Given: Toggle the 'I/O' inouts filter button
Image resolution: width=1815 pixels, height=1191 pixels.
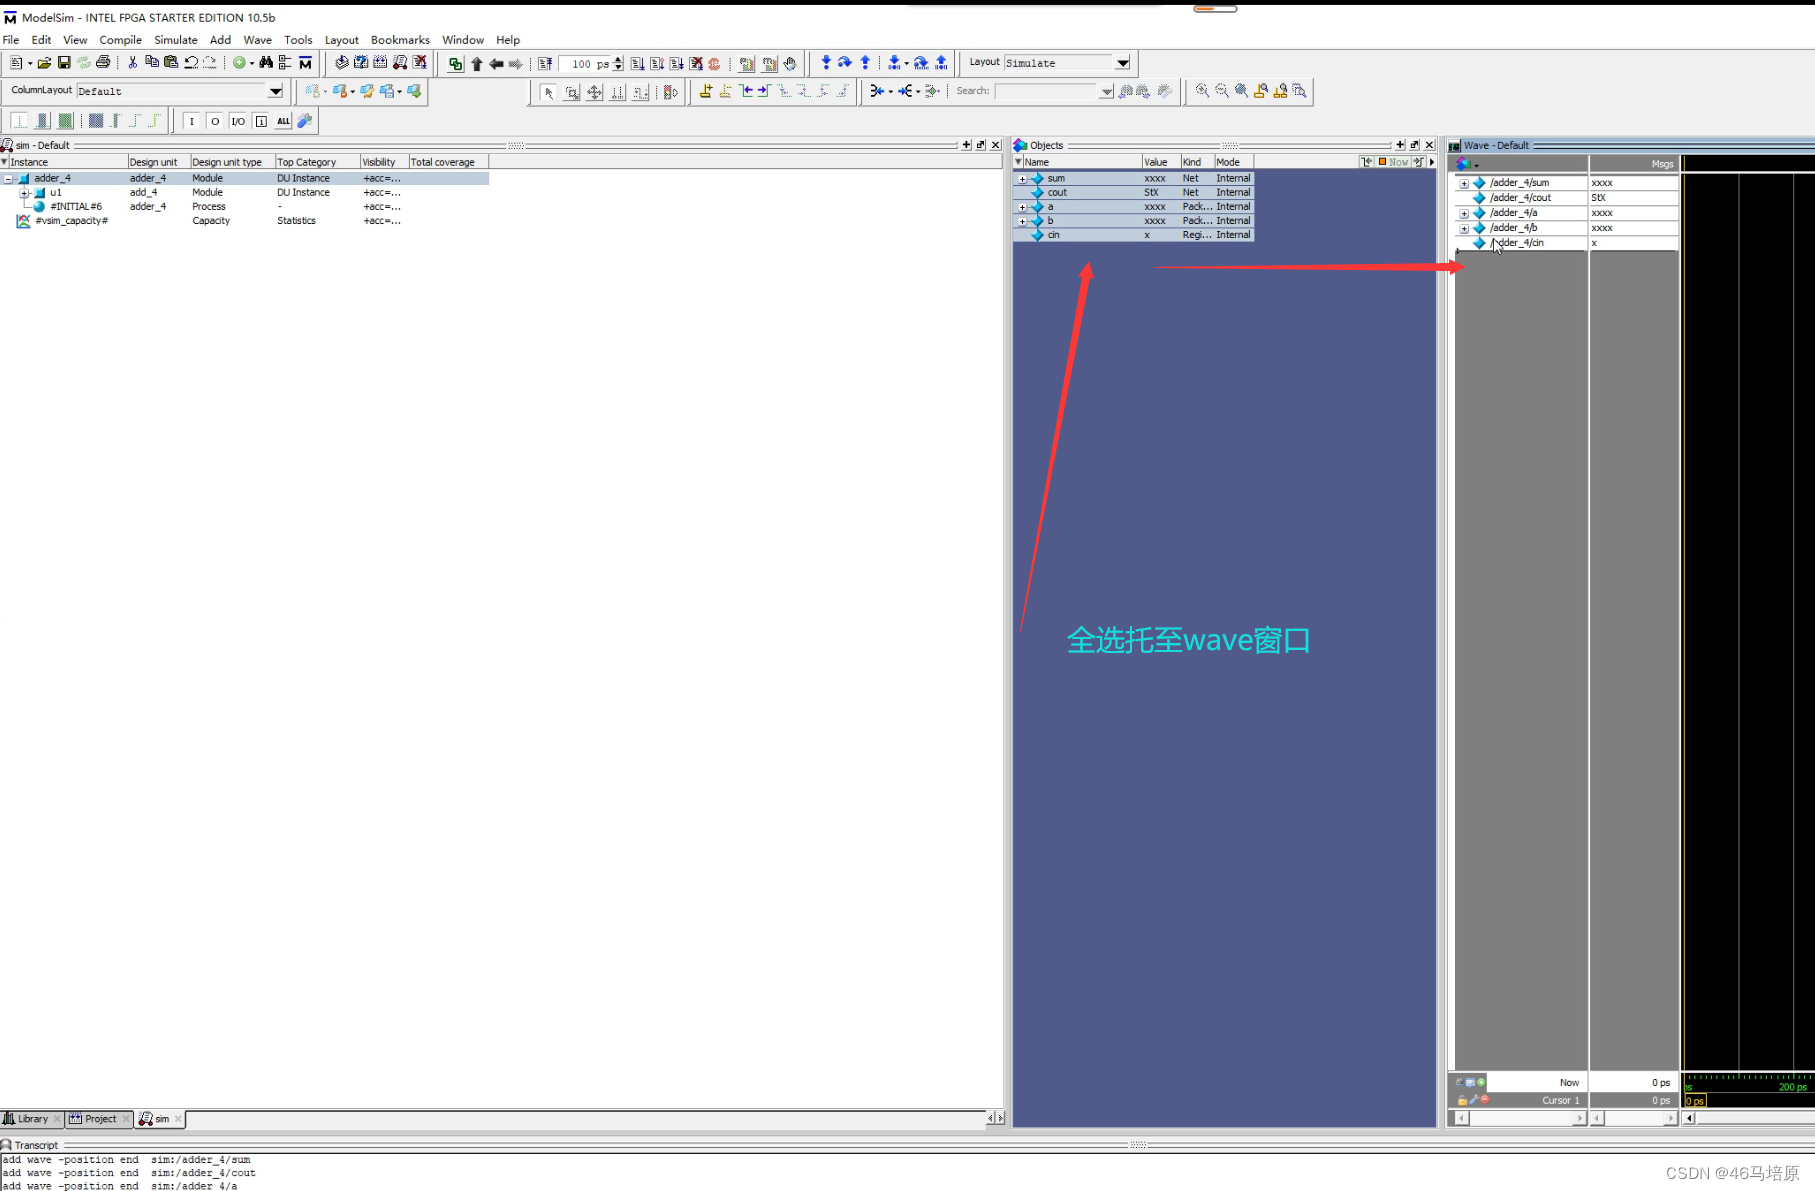Looking at the screenshot, I should click(238, 121).
